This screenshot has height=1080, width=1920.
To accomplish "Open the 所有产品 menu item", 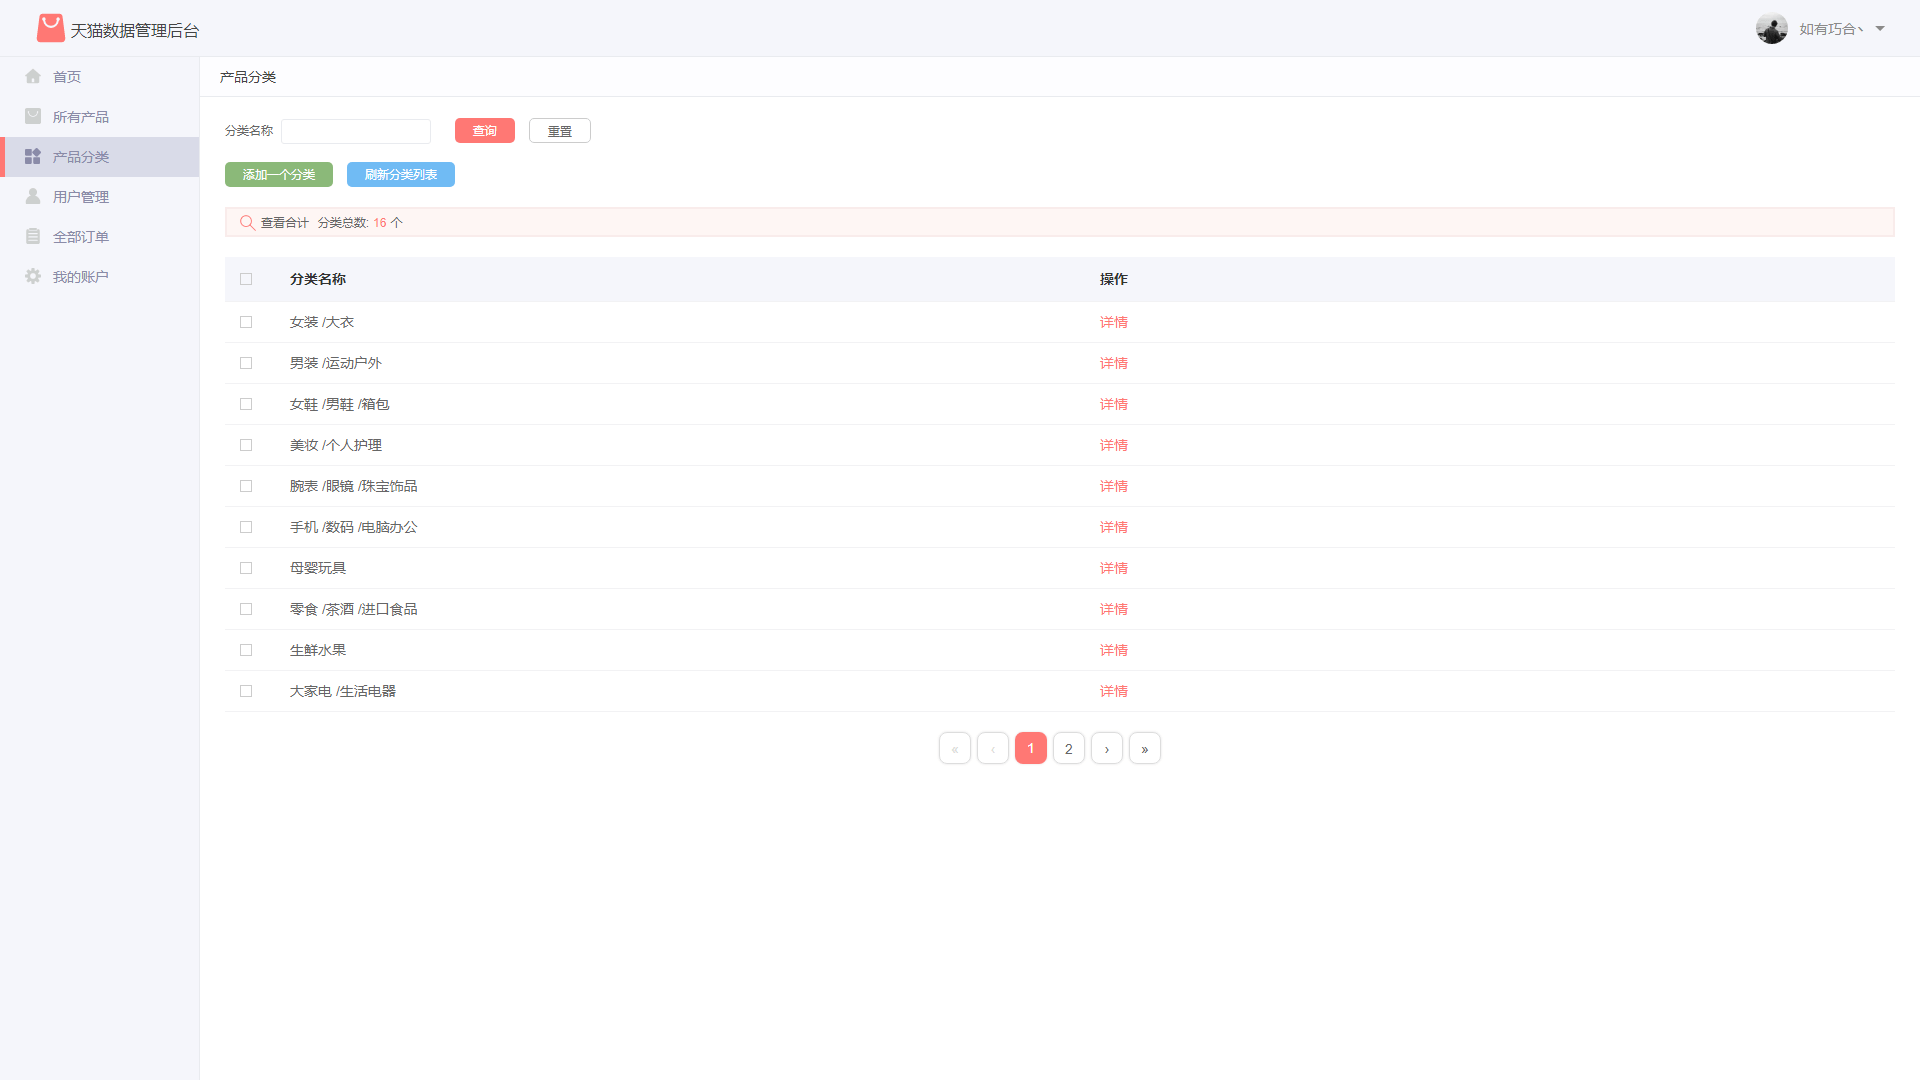I will pos(100,117).
